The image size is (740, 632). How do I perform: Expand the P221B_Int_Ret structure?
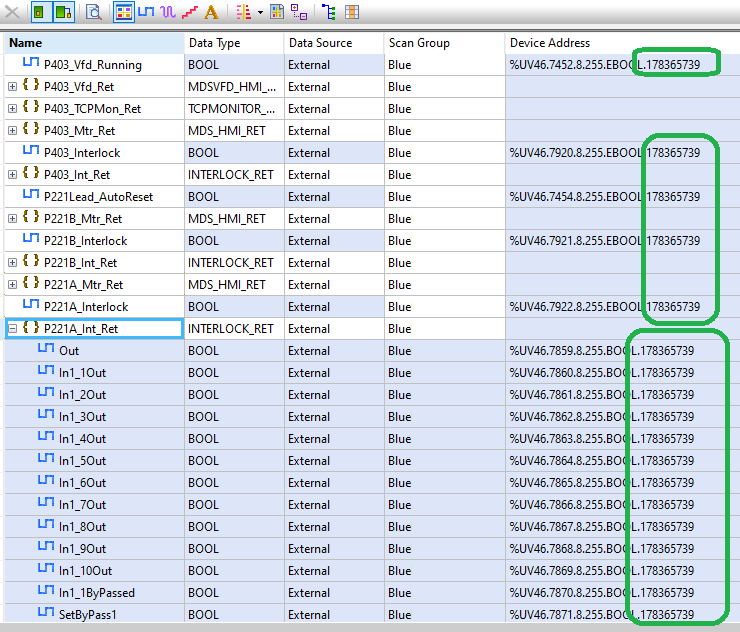(x=13, y=263)
